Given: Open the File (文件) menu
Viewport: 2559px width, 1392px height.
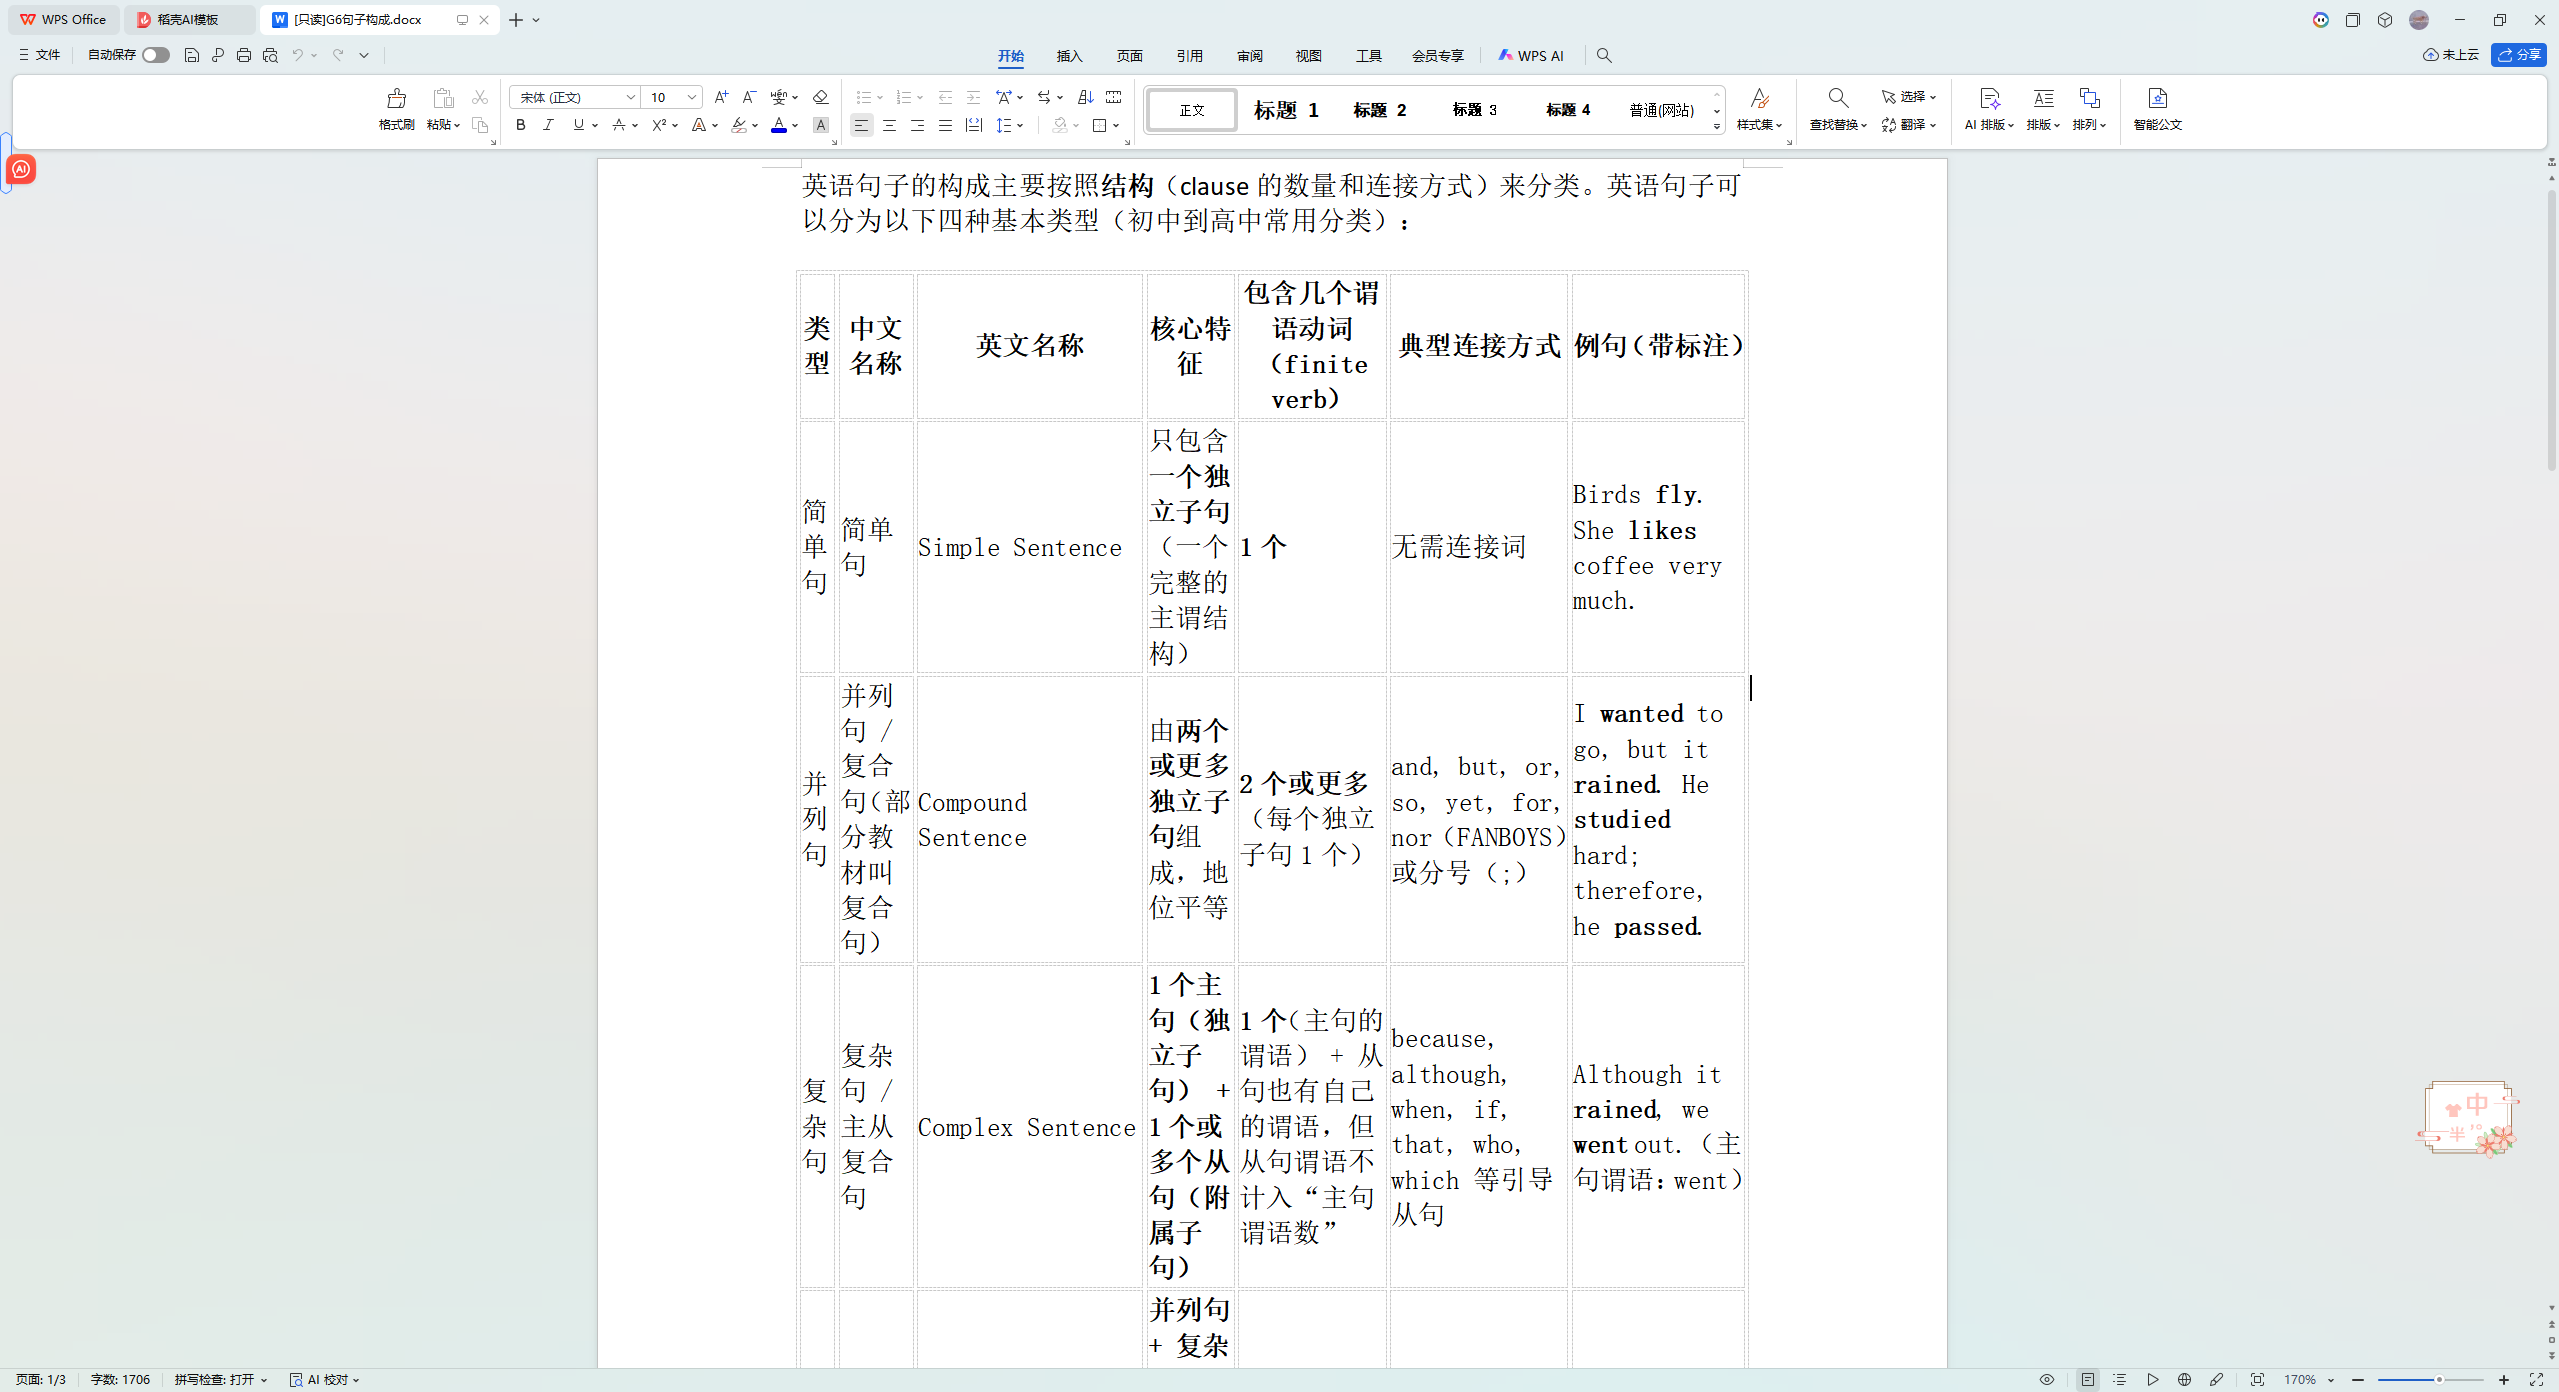Looking at the screenshot, I should 40,55.
